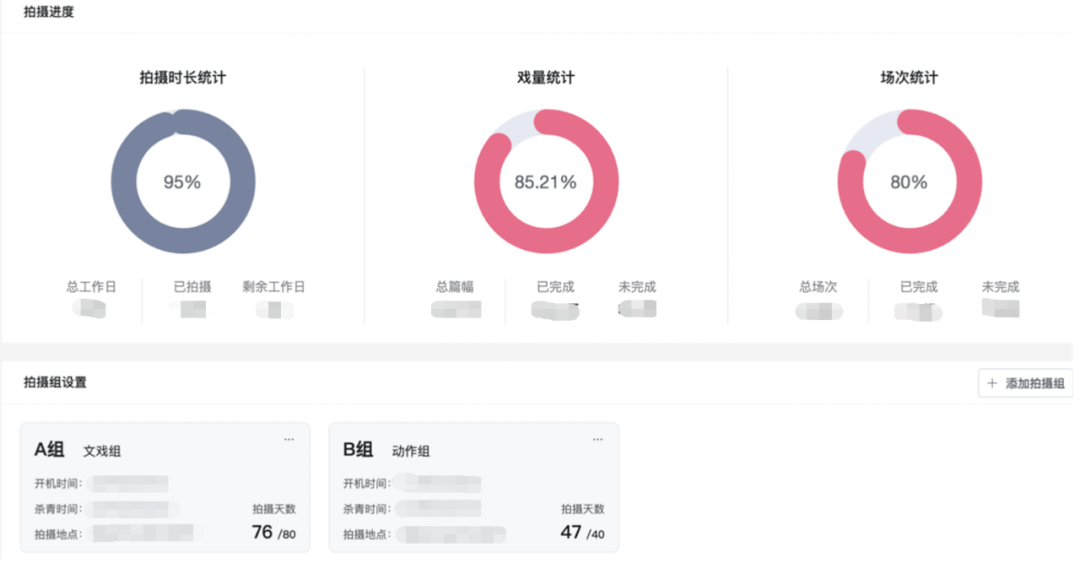This screenshot has height=585, width=1080.
Task: Click the 拍摄进度 section heading
Action: (49, 13)
